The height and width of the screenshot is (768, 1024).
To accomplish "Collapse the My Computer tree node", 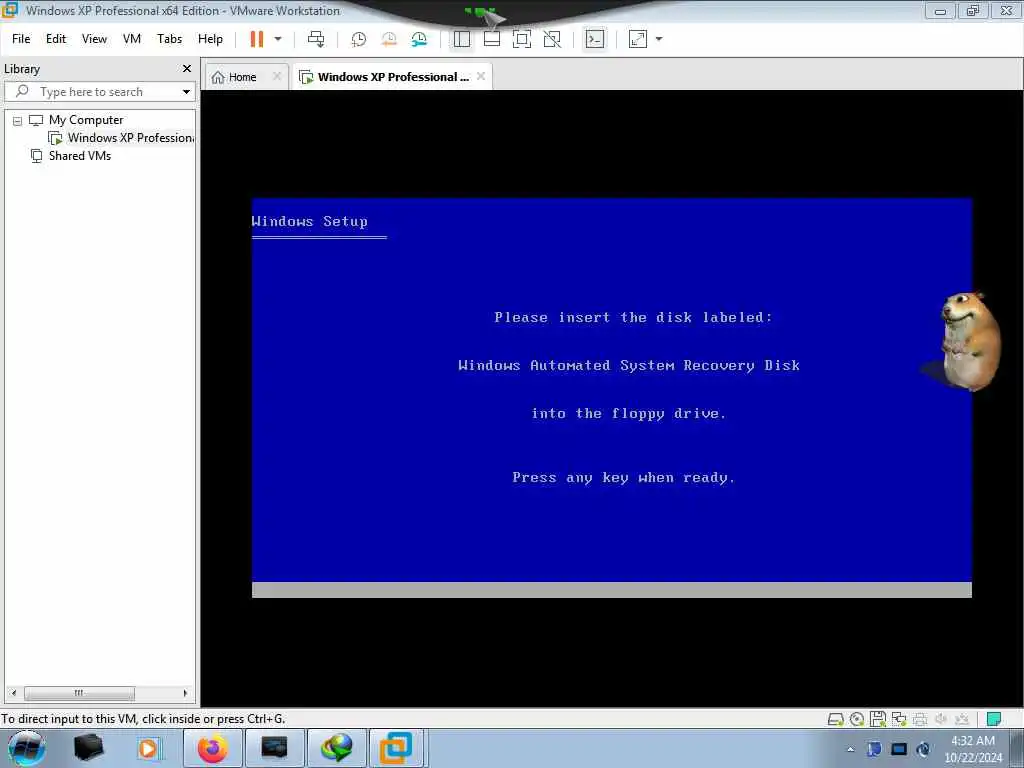I will pyautogui.click(x=18, y=121).
